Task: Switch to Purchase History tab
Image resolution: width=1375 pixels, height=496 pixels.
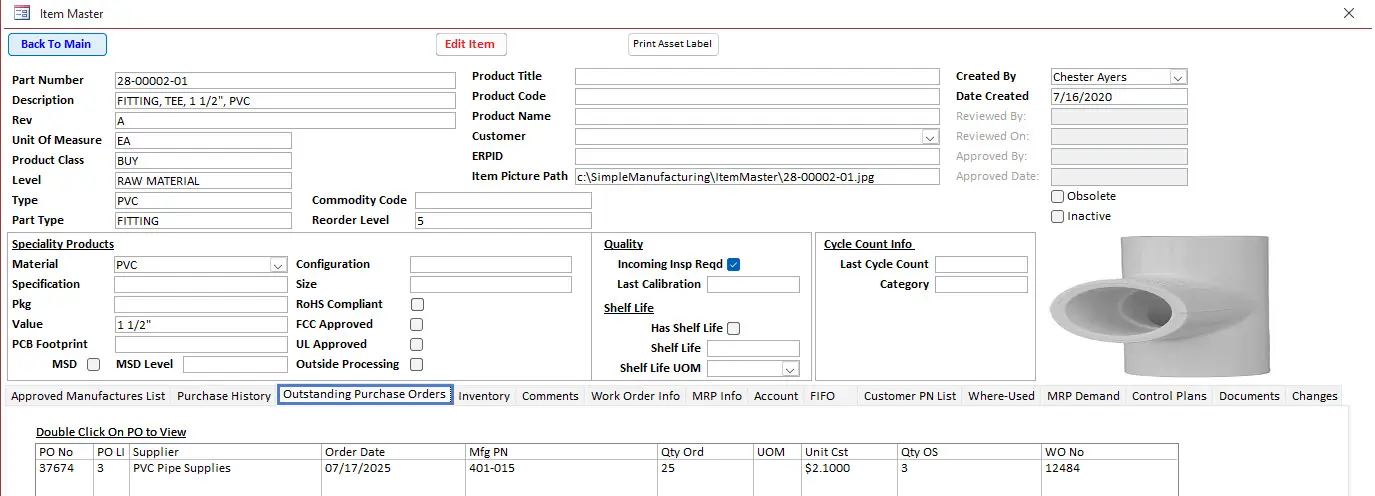Action: tap(224, 396)
